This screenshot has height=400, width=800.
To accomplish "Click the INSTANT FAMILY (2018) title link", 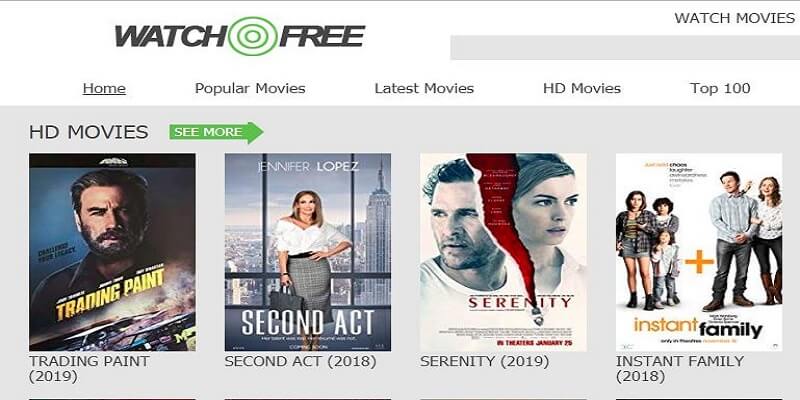I will (680, 369).
